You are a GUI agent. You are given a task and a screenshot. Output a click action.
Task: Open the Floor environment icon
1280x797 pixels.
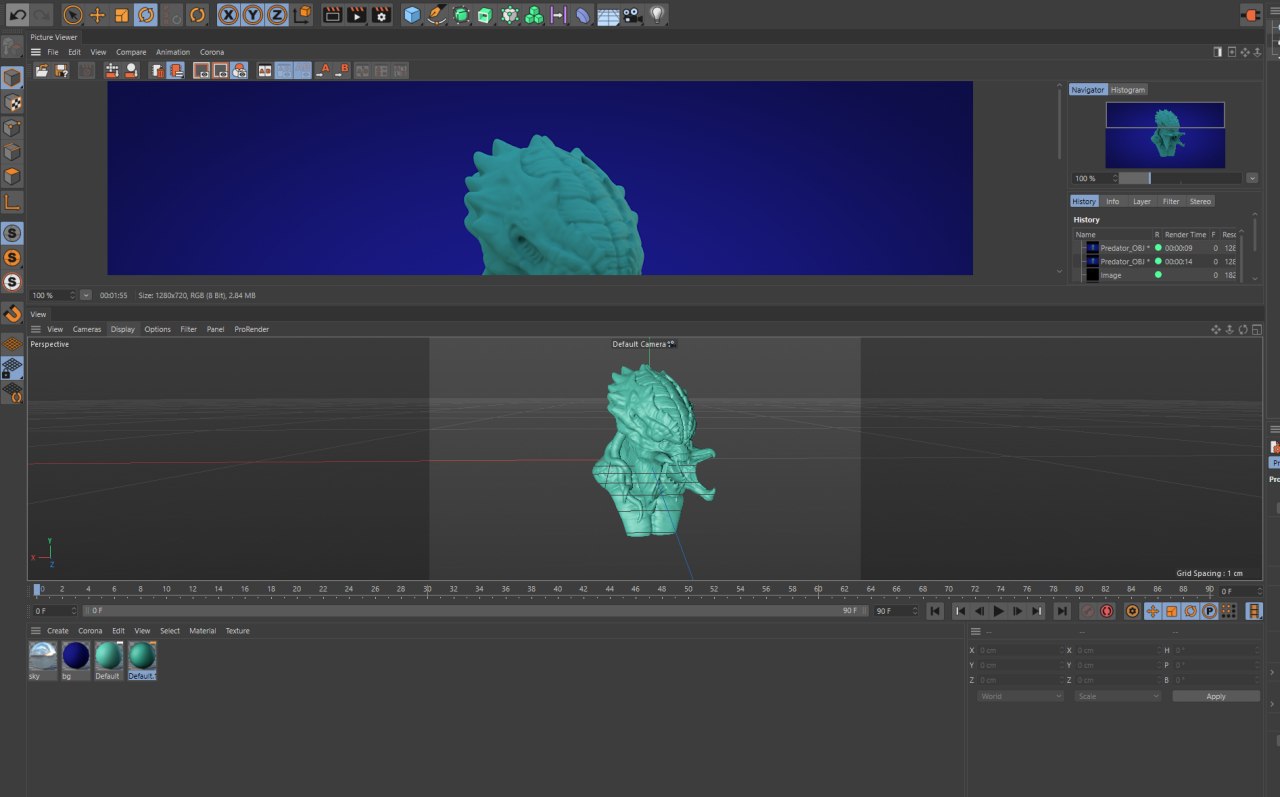click(x=607, y=15)
